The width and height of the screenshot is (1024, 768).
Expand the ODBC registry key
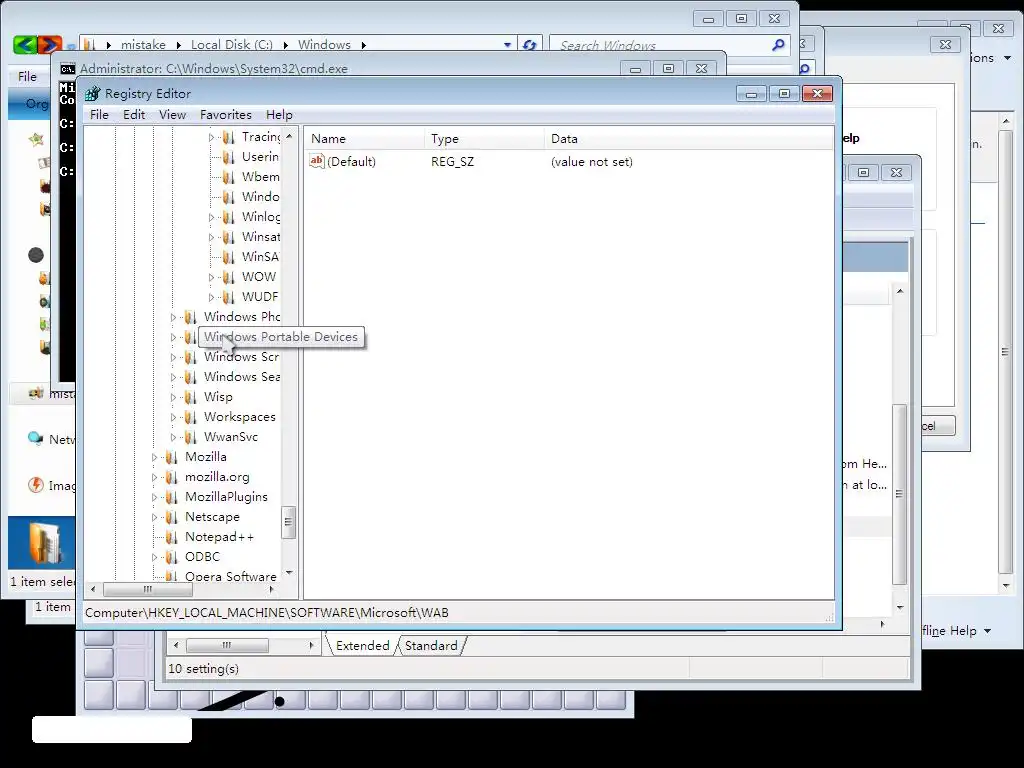154,558
